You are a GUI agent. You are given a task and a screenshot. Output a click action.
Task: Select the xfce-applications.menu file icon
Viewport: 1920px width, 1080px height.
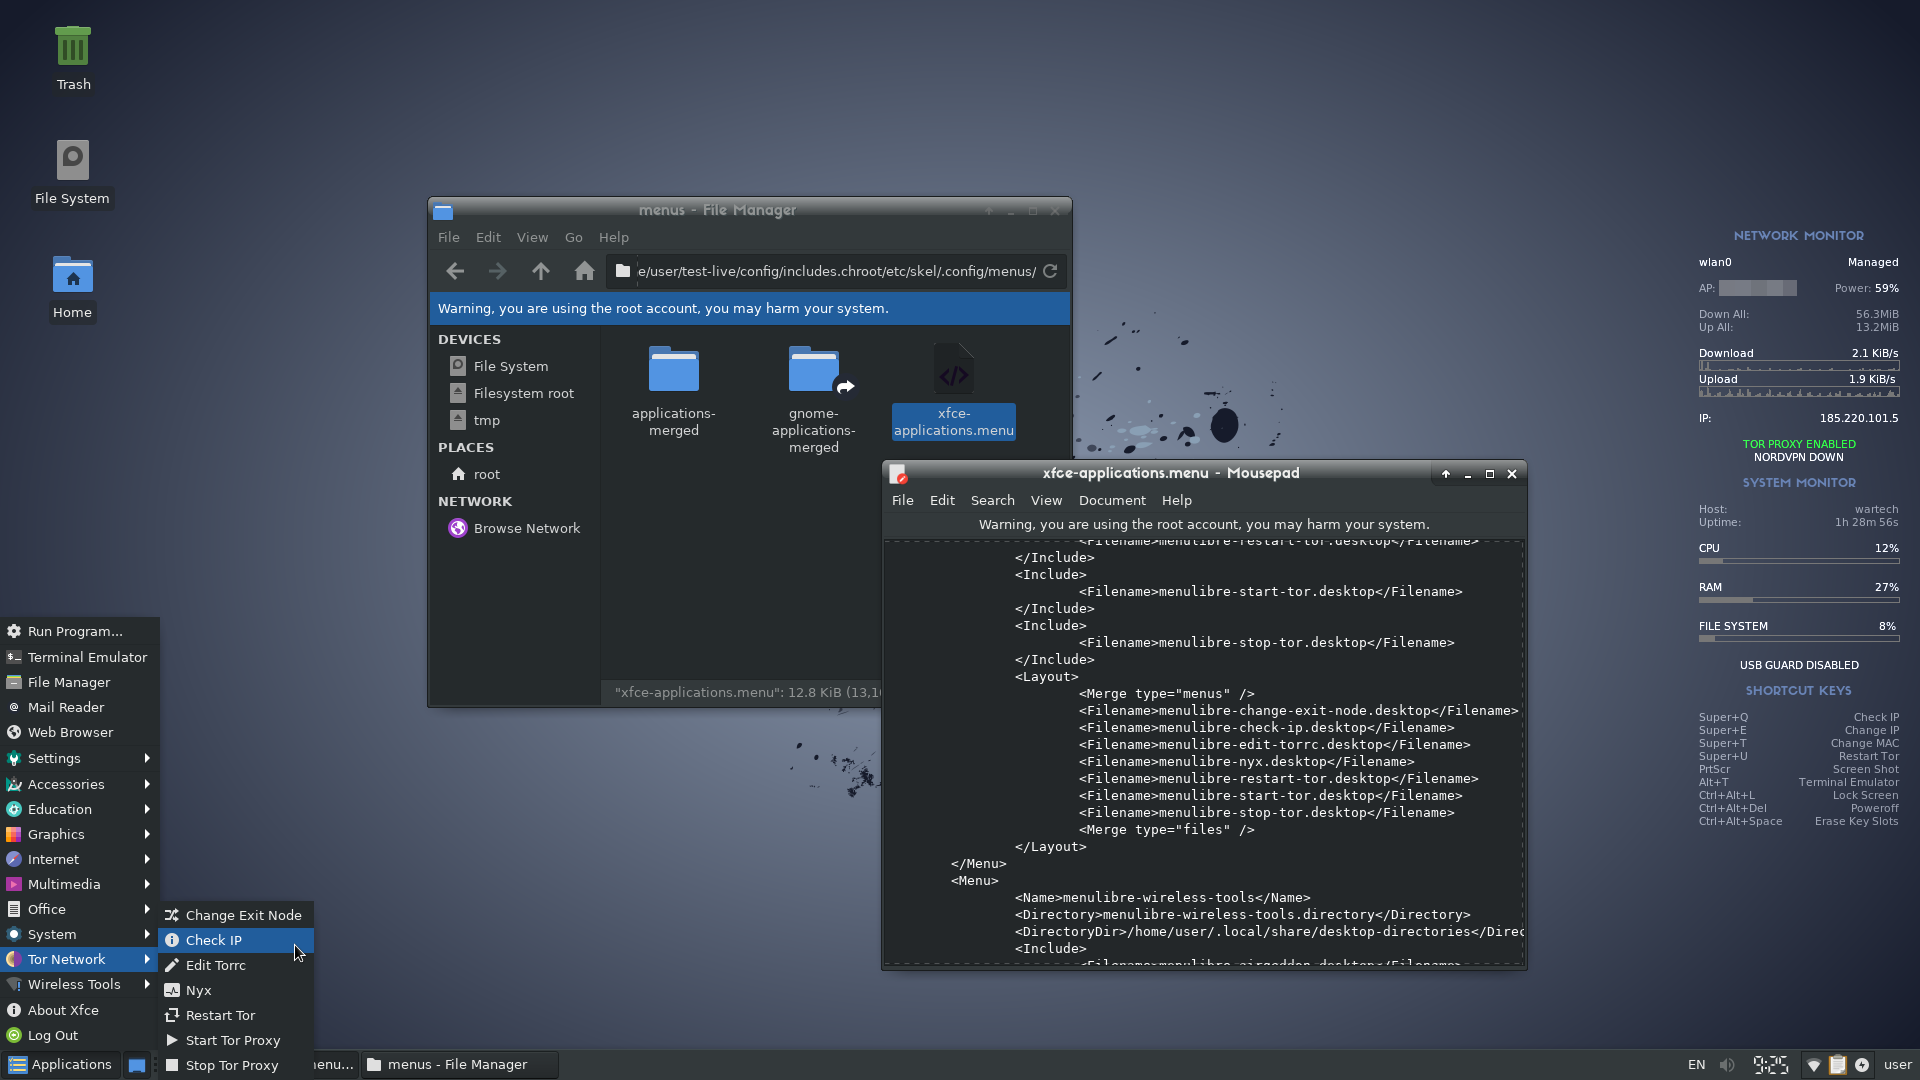pyautogui.click(x=953, y=373)
